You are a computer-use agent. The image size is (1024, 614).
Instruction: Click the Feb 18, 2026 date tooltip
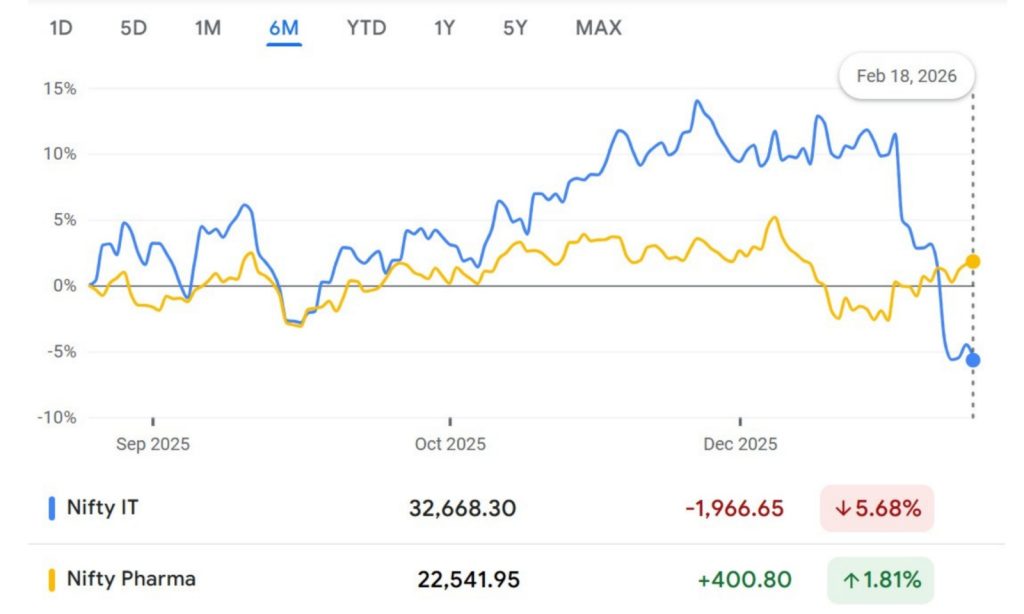click(906, 76)
